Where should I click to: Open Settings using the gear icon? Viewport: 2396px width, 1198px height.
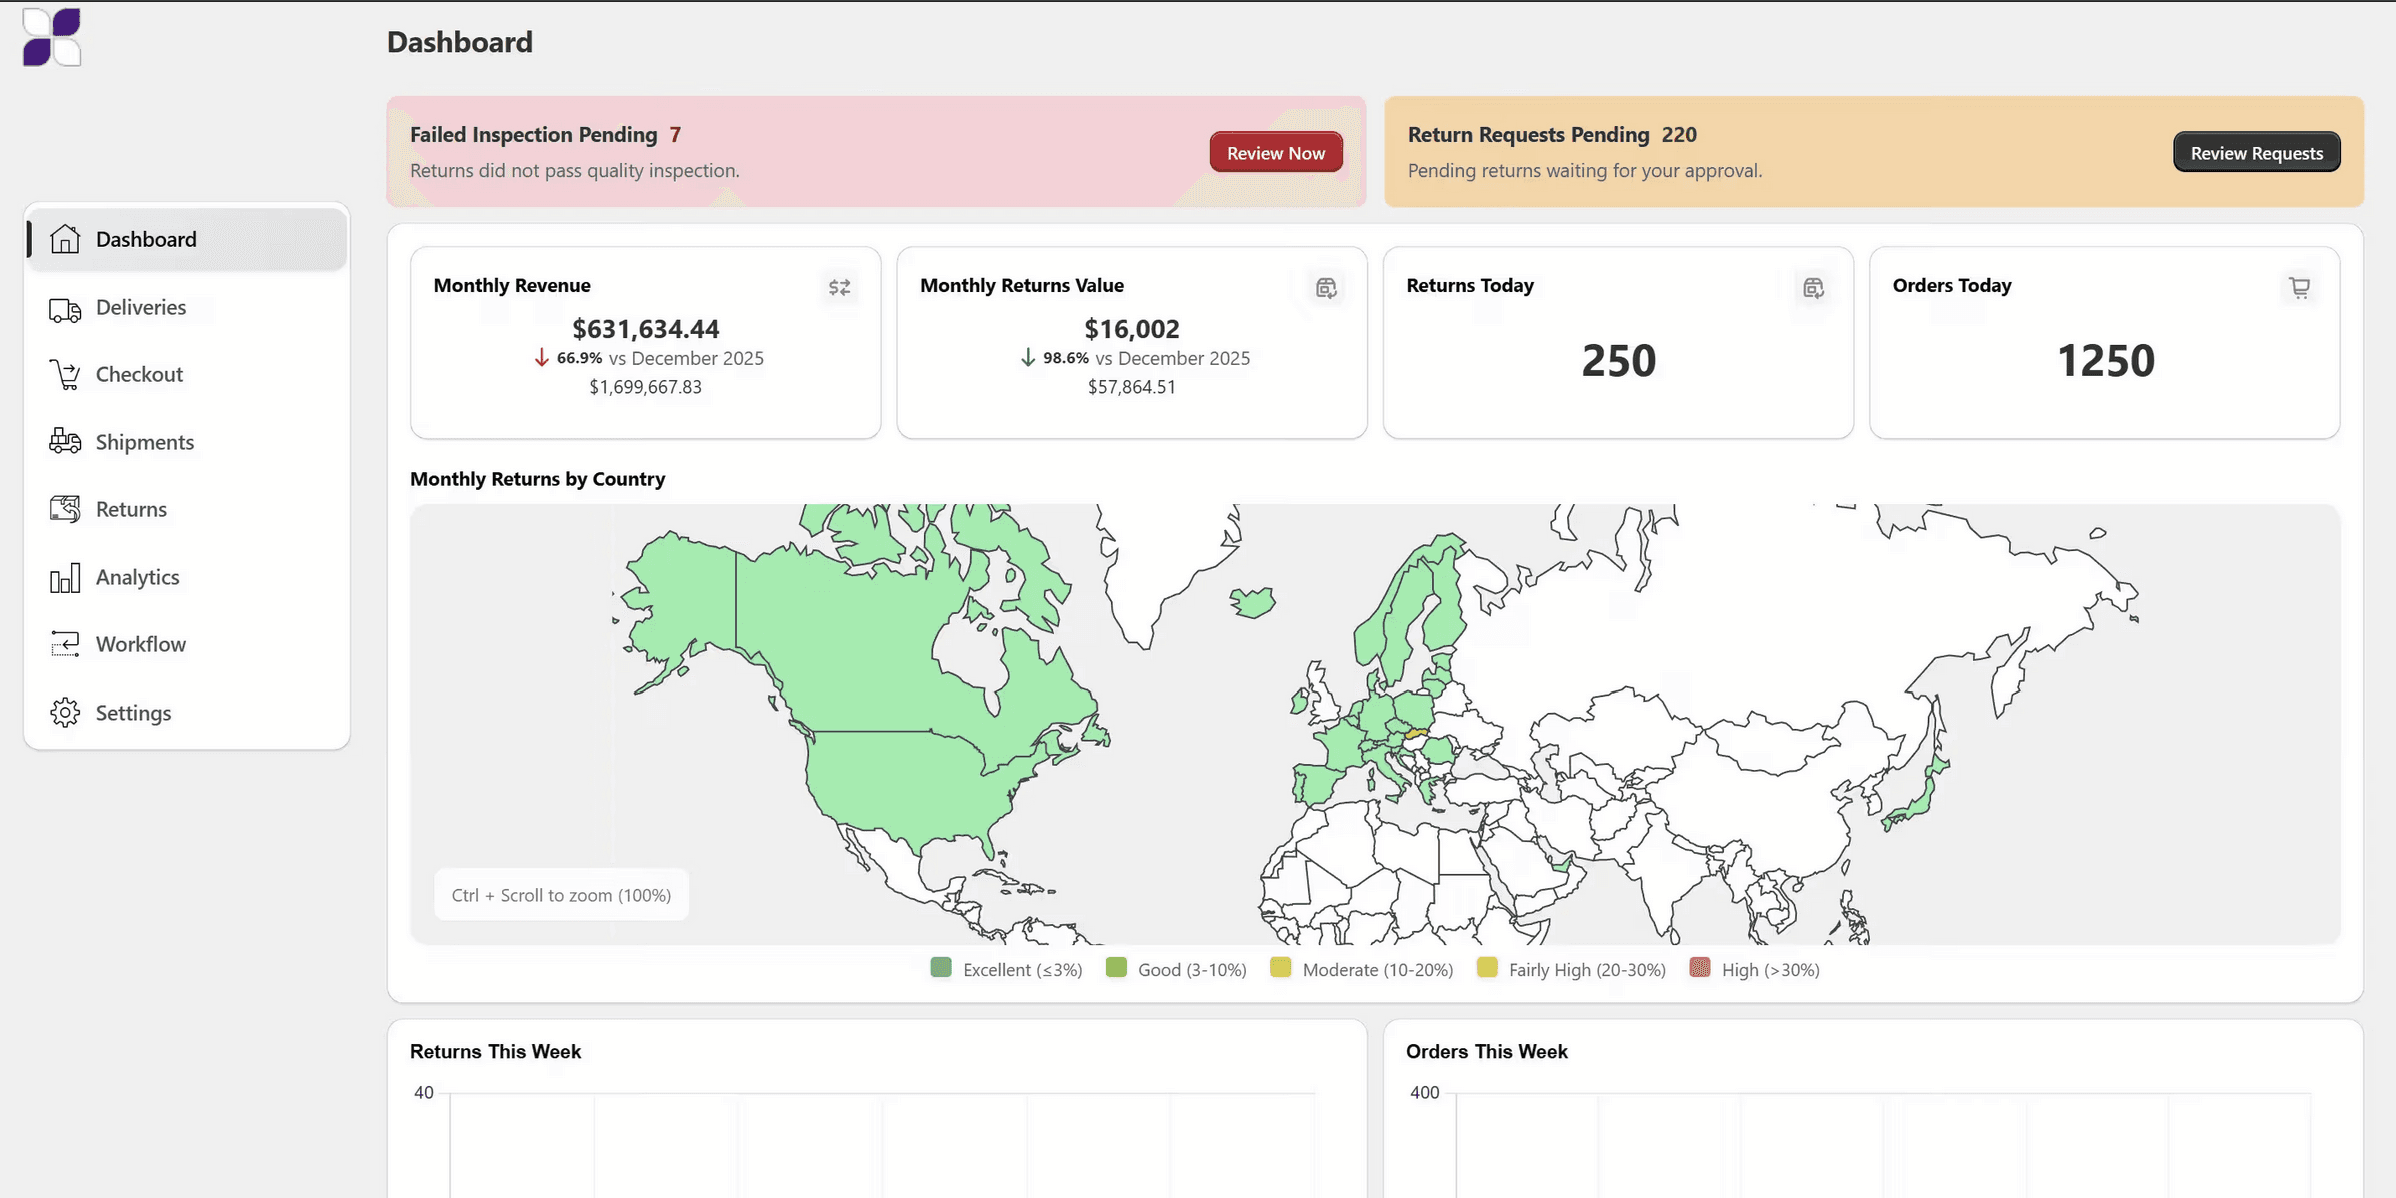tap(64, 711)
